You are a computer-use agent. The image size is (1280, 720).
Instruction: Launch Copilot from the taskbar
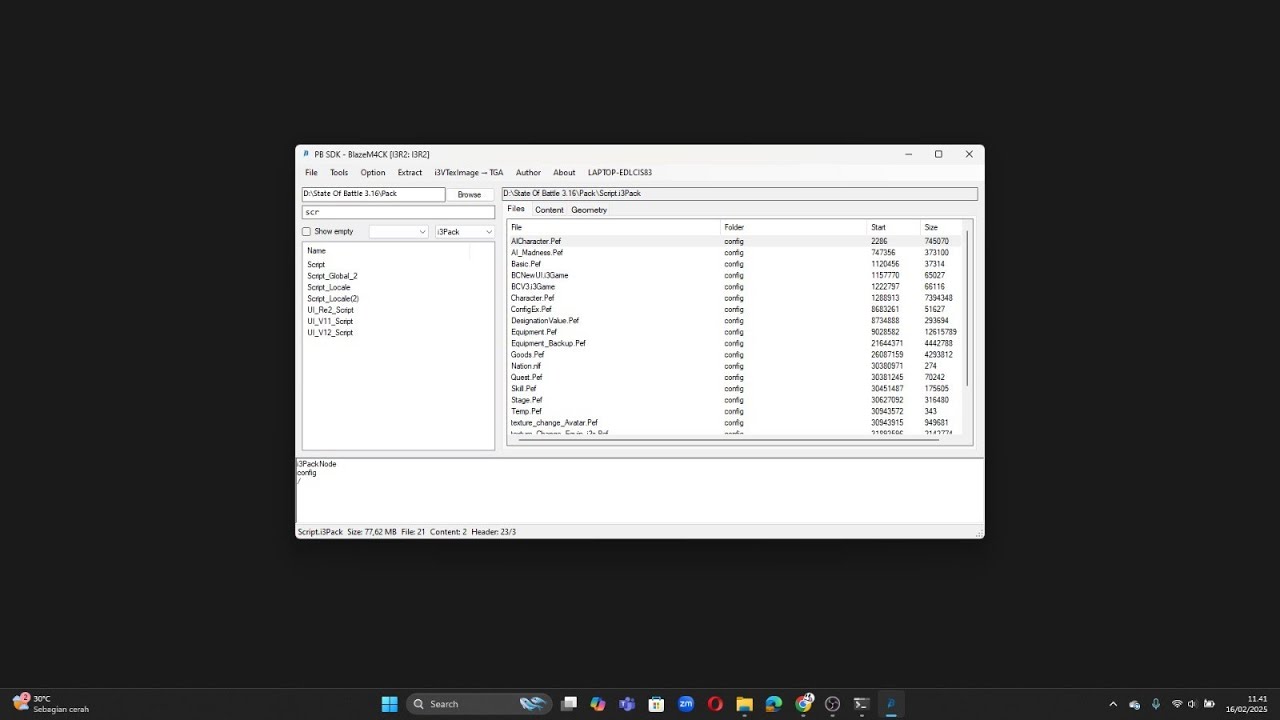tap(598, 704)
